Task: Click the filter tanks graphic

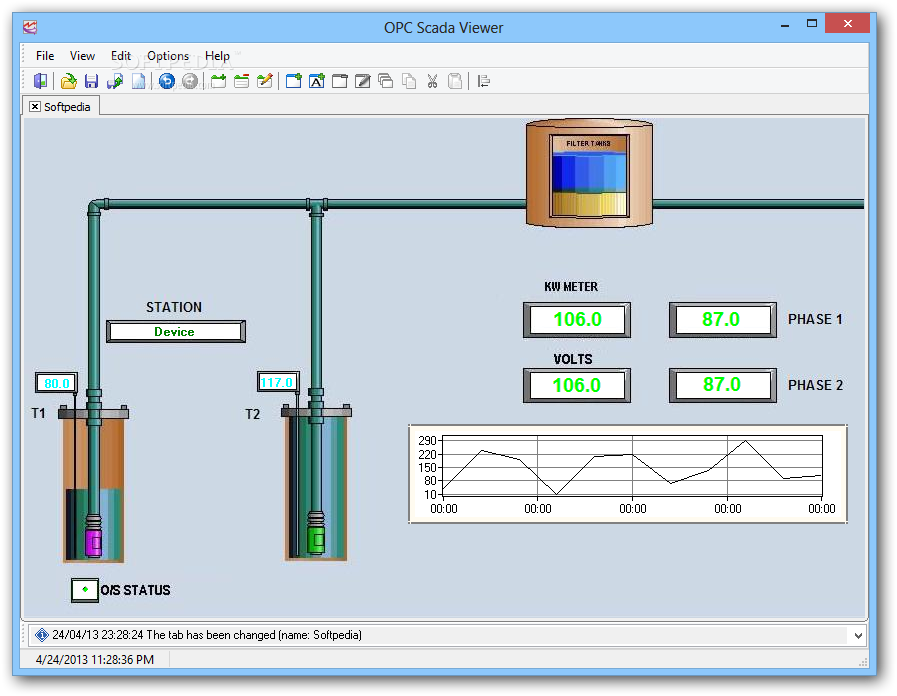Action: (x=589, y=173)
